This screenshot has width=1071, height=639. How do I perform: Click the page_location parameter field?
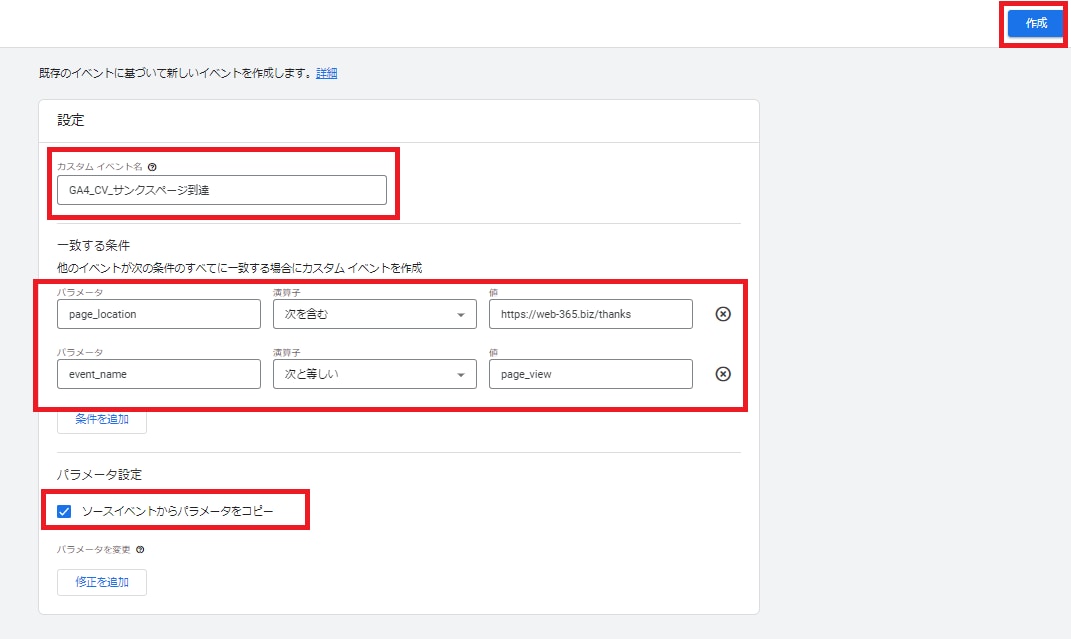click(158, 314)
